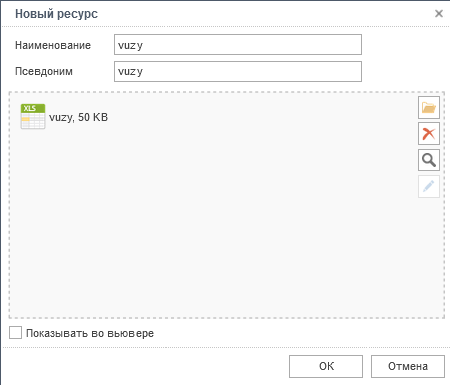Remove the attached file with red X icon
The image size is (450, 385).
pos(429,134)
